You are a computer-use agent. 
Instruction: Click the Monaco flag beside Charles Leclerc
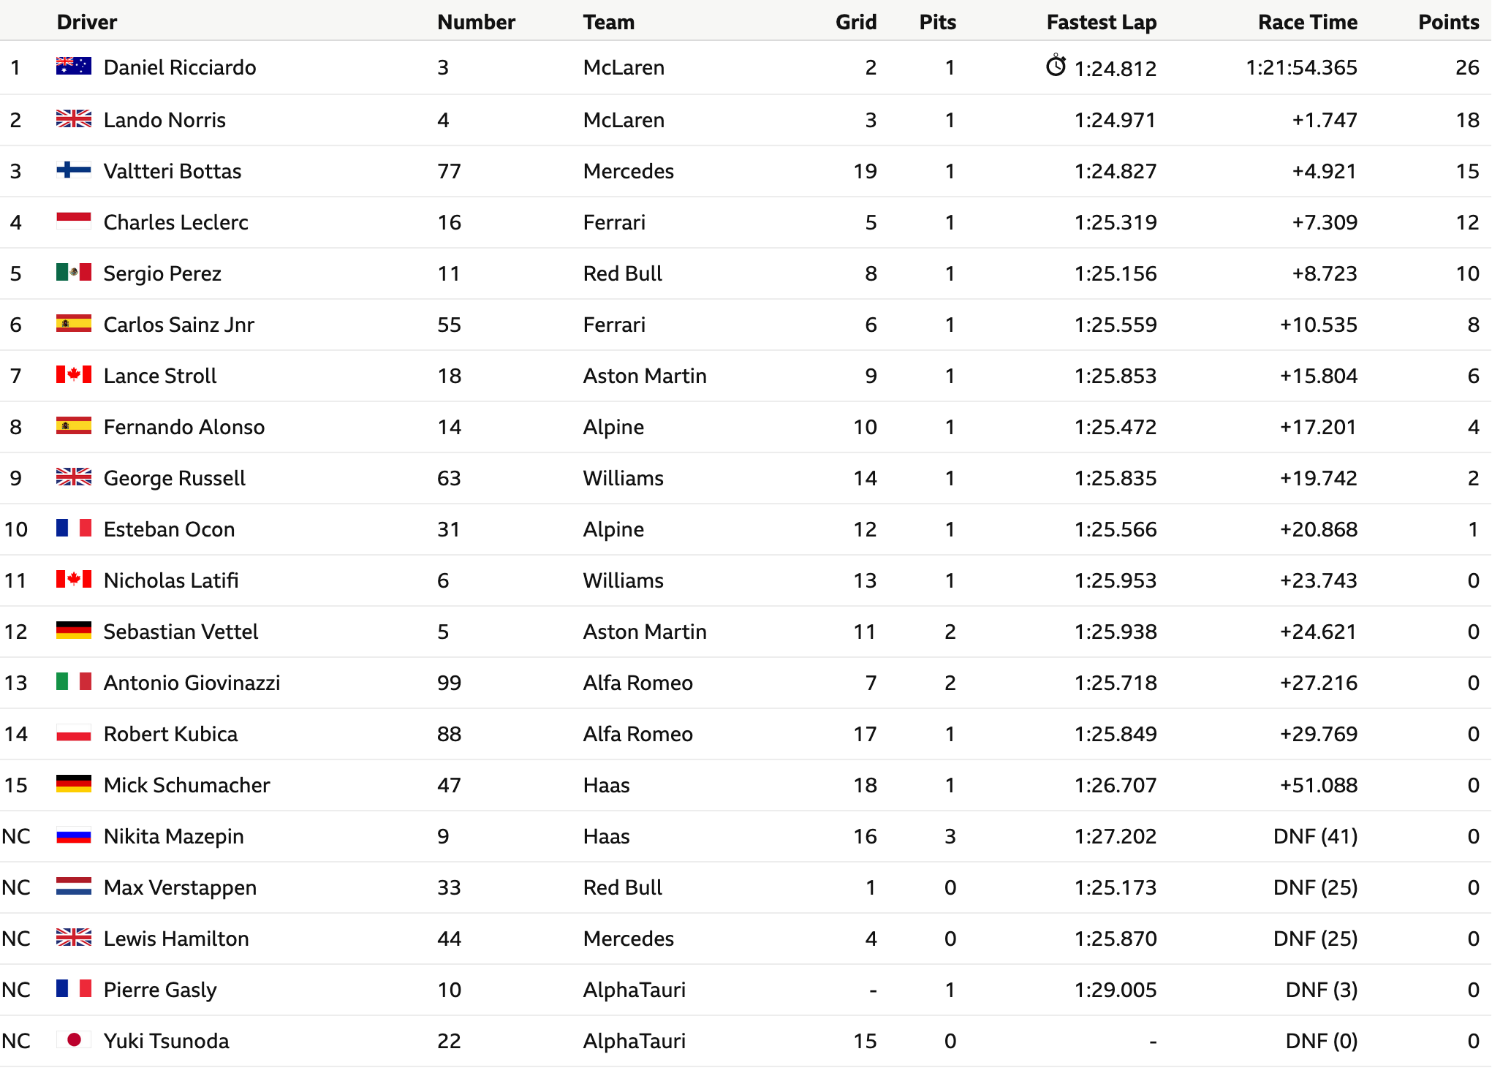[x=74, y=221]
